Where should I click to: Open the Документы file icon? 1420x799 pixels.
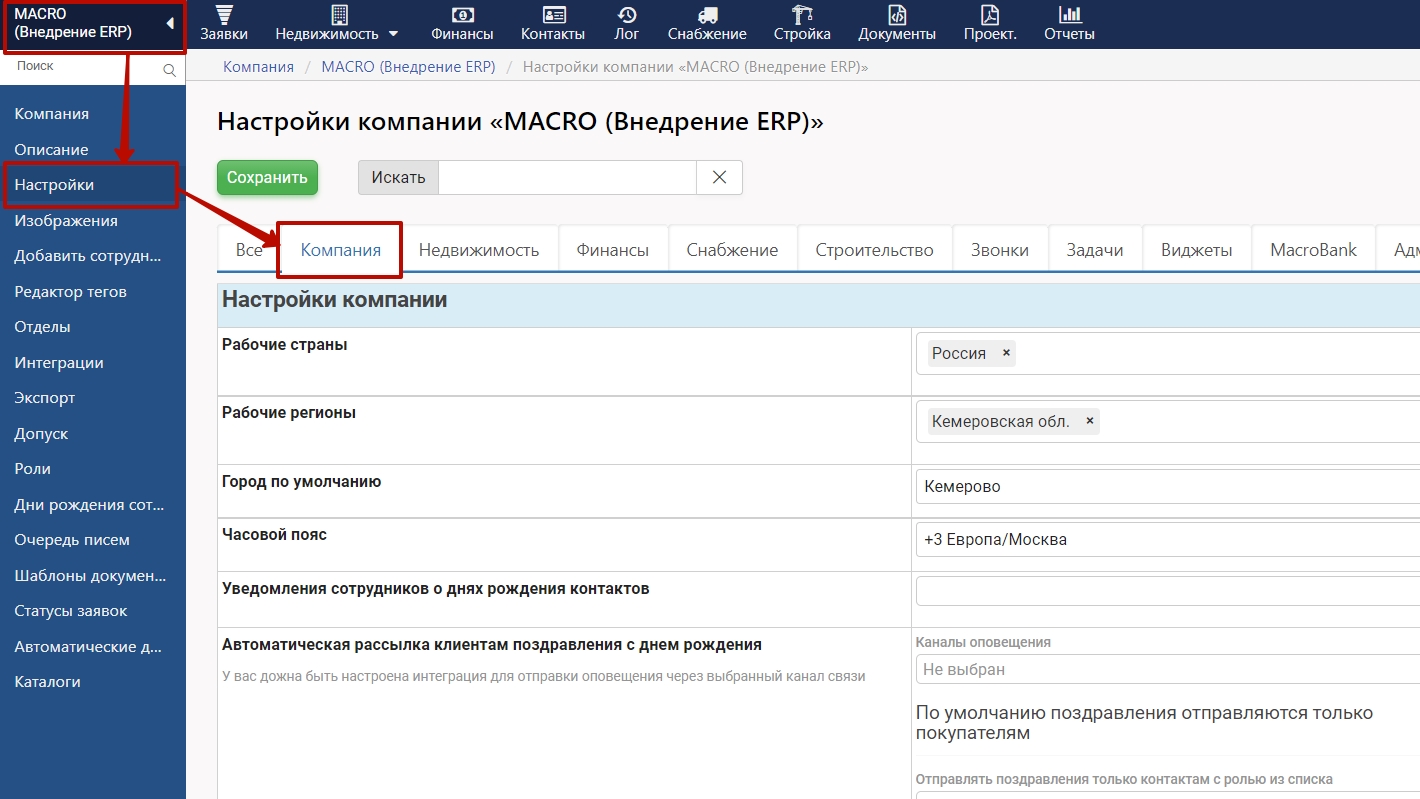897,15
